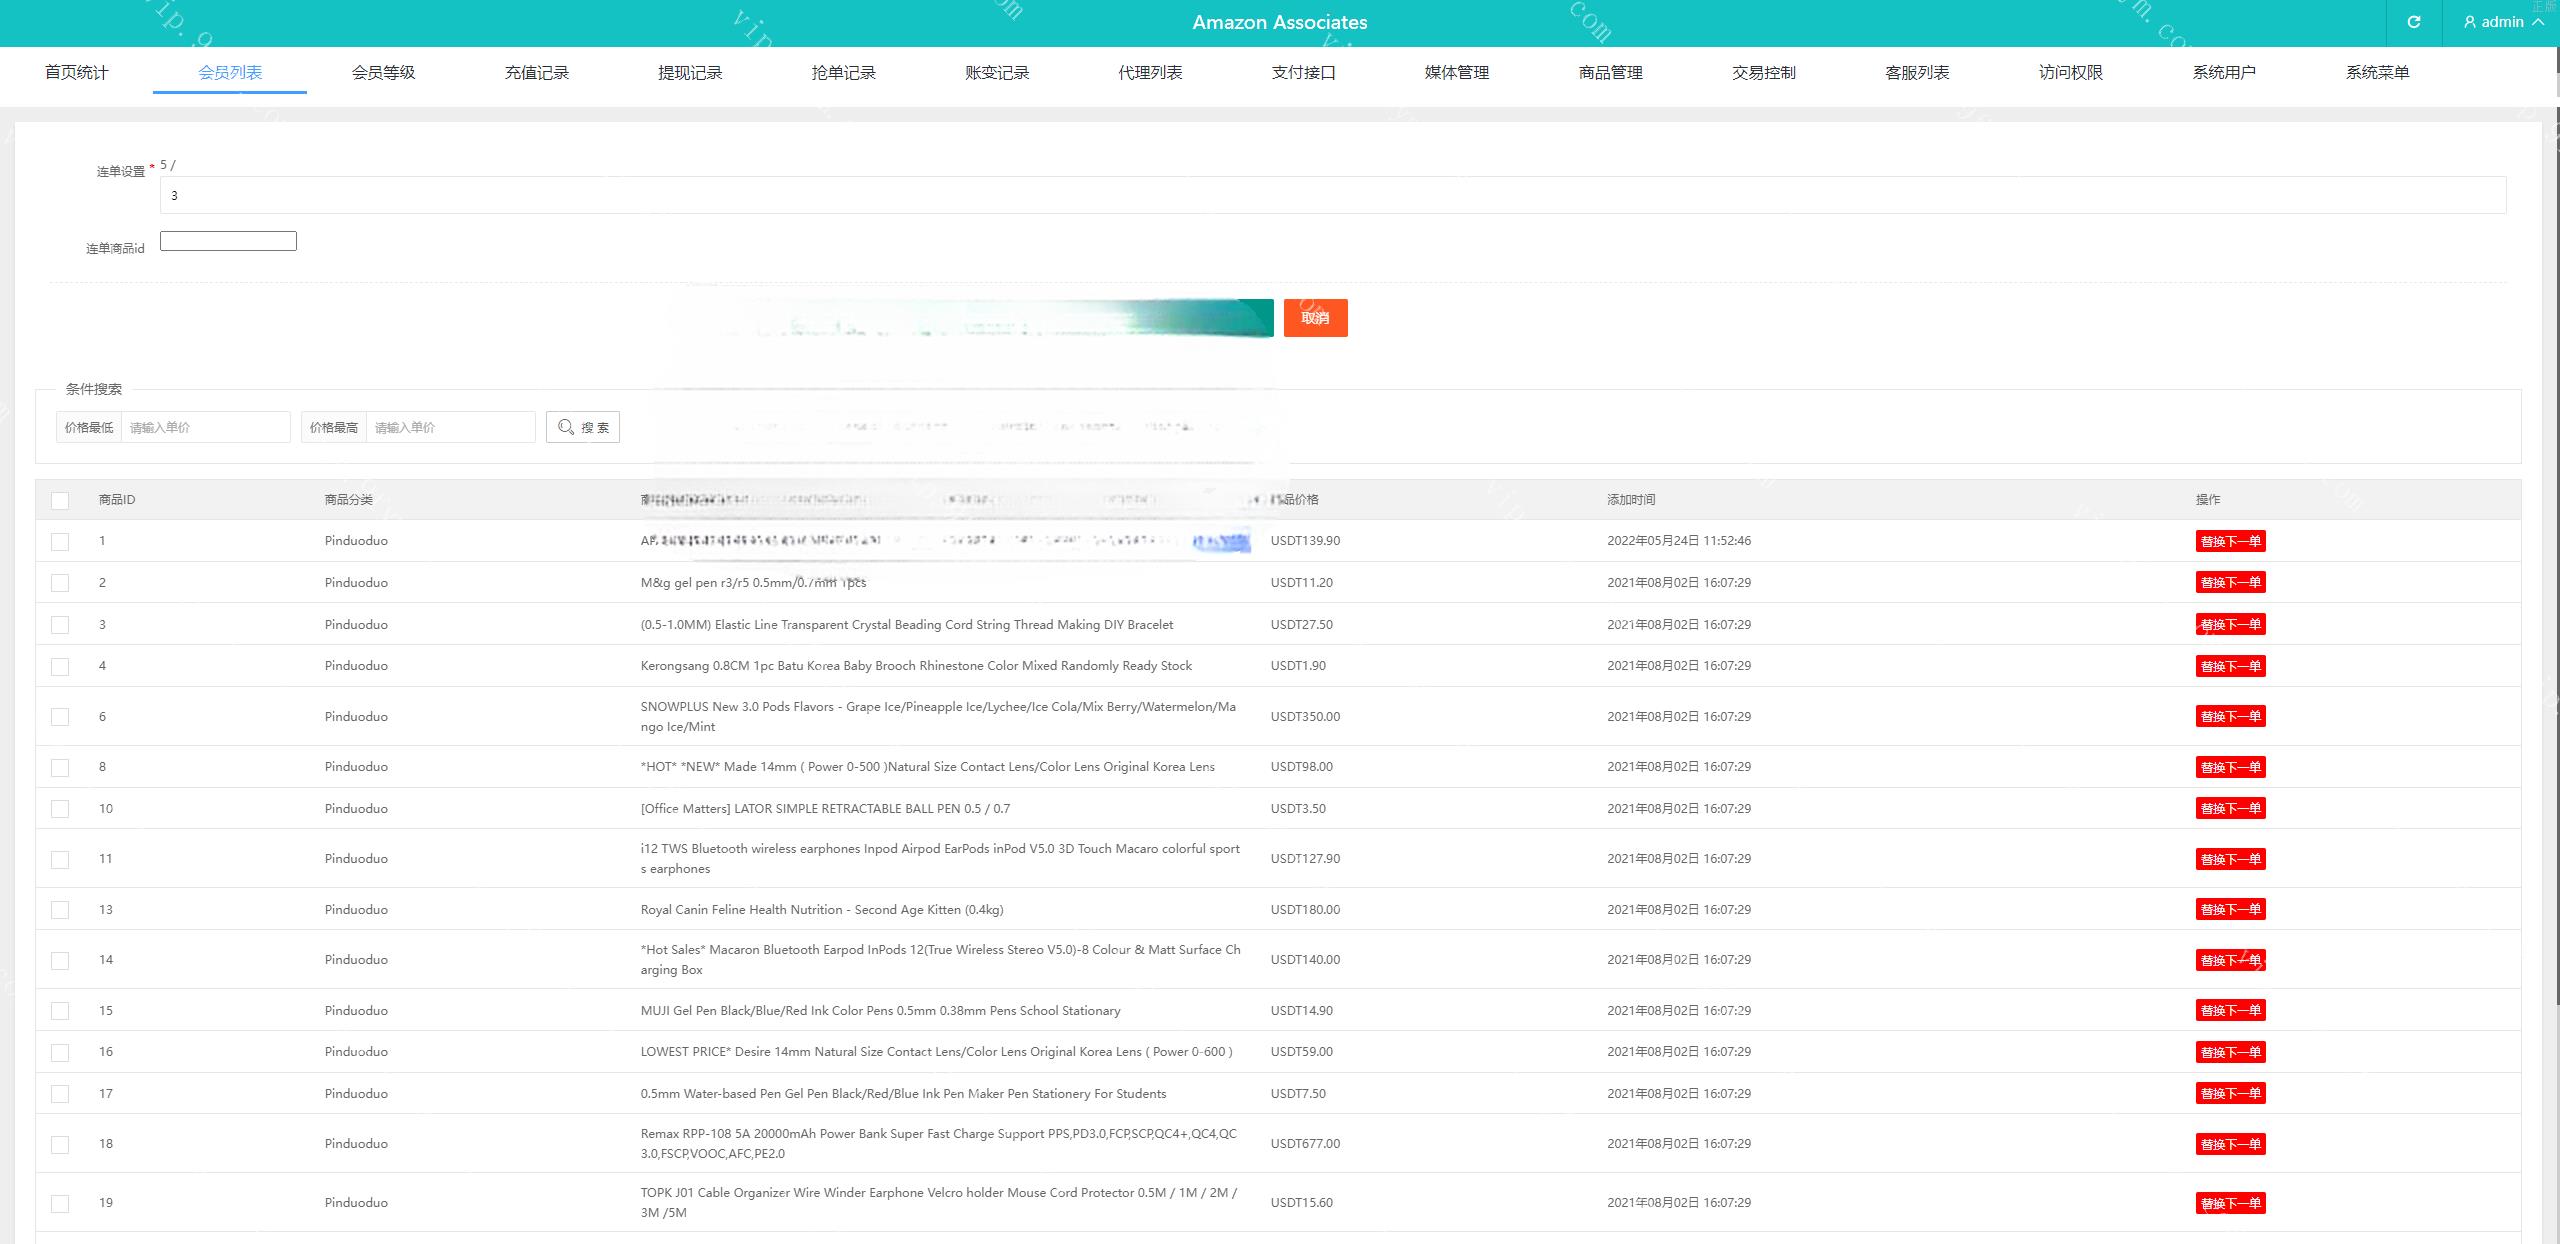
Task: Open the admin user dropdown menu
Action: 2501,22
